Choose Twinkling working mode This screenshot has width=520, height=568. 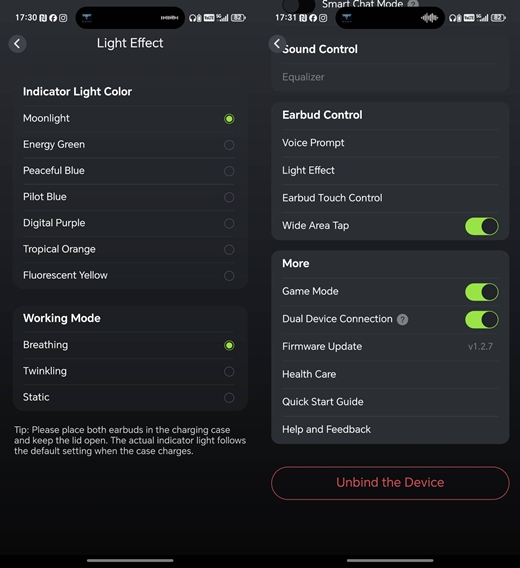point(129,371)
